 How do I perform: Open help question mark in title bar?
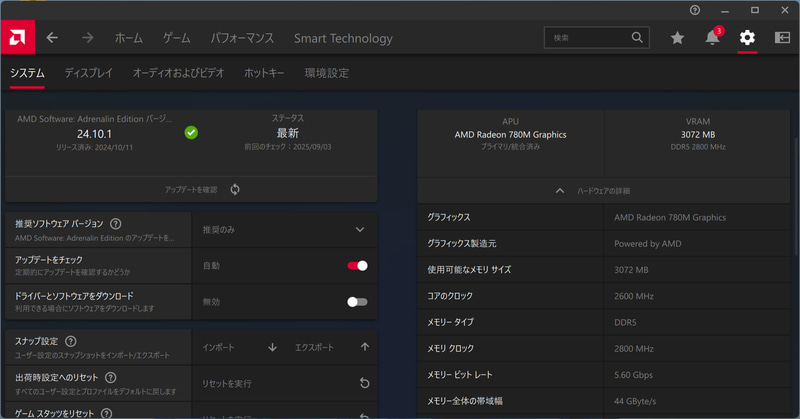pos(695,10)
